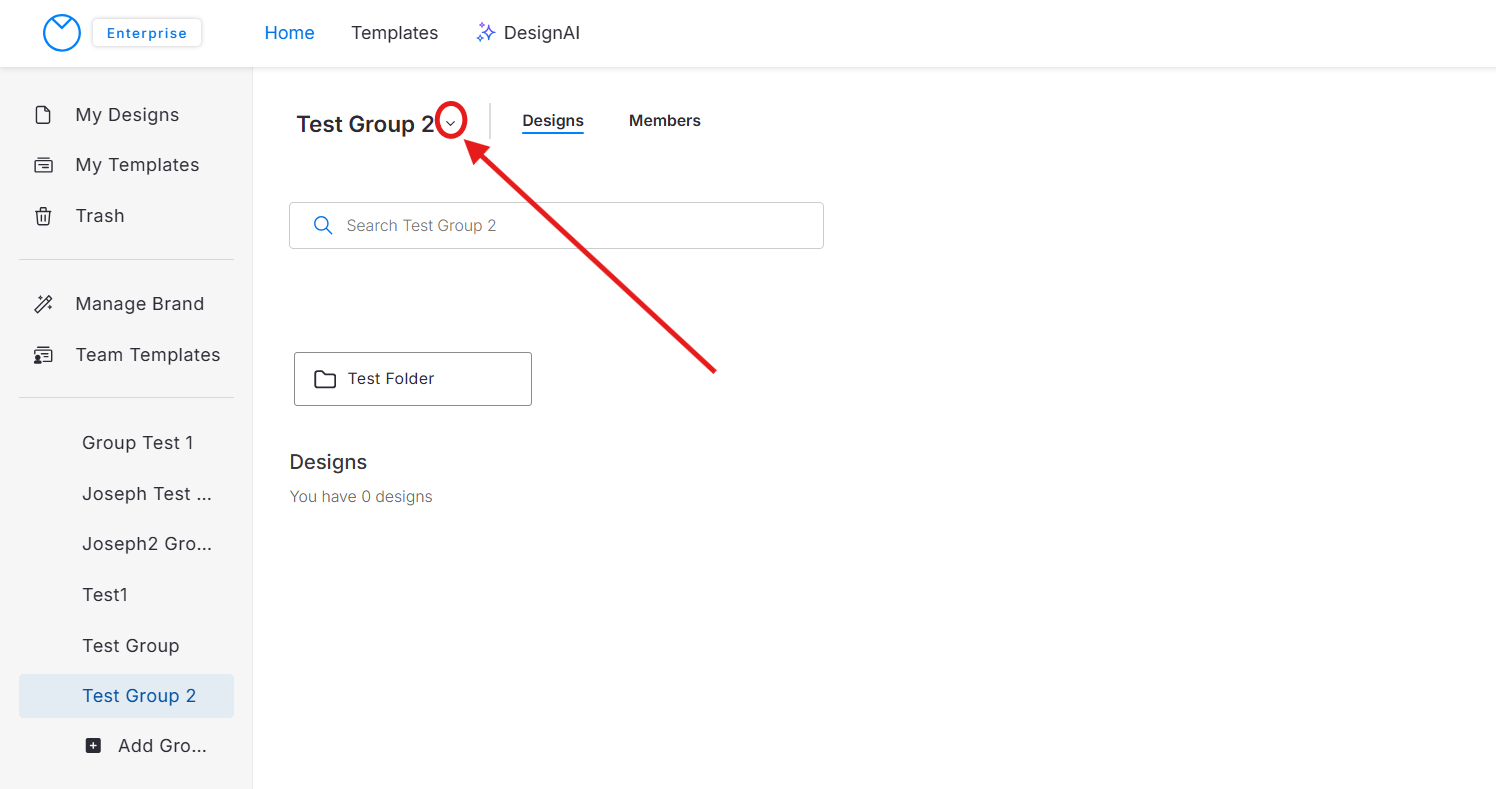1496x789 pixels.
Task: Select the Designs tab
Action: (552, 121)
